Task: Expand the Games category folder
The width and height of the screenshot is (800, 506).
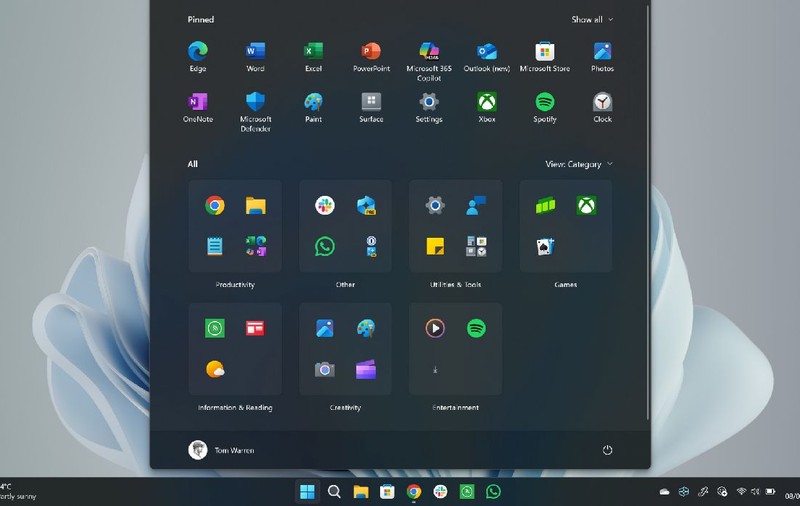Action: click(566, 225)
